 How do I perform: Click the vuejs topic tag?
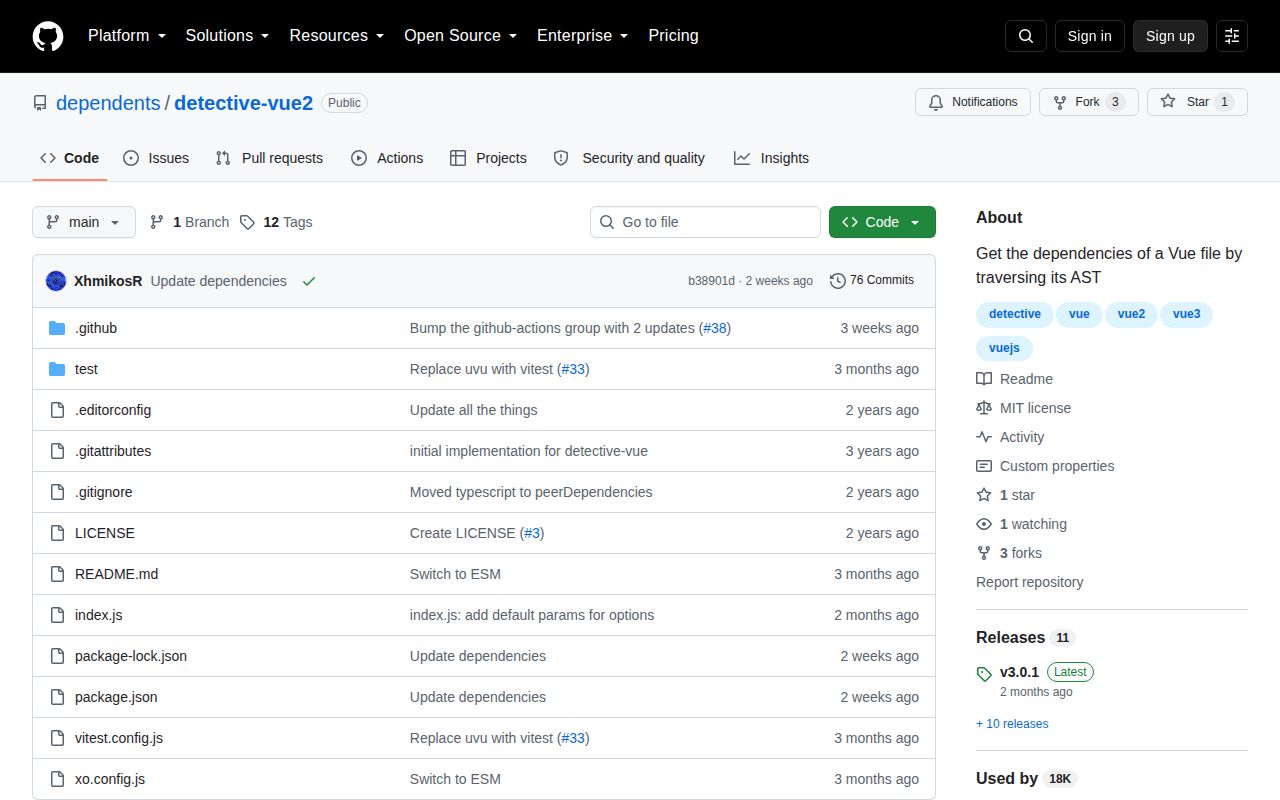pyautogui.click(x=1004, y=348)
